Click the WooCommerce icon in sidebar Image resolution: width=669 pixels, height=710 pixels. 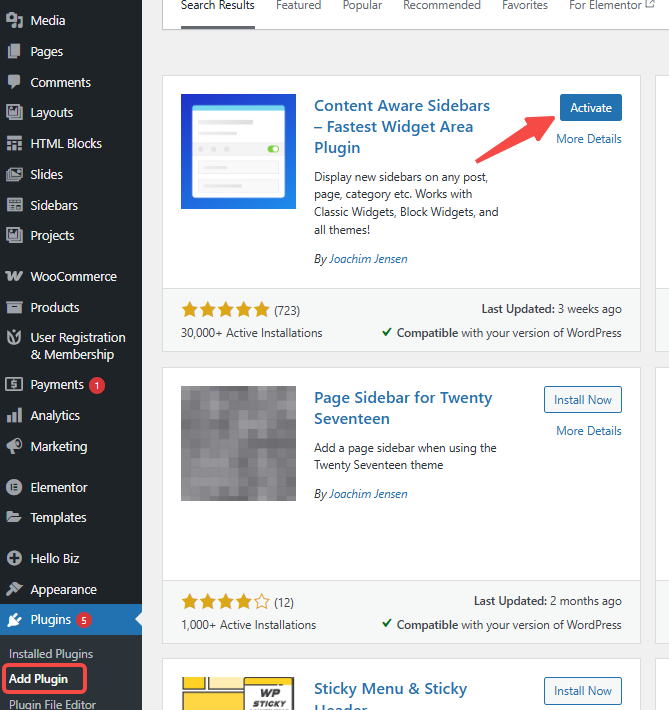14,277
